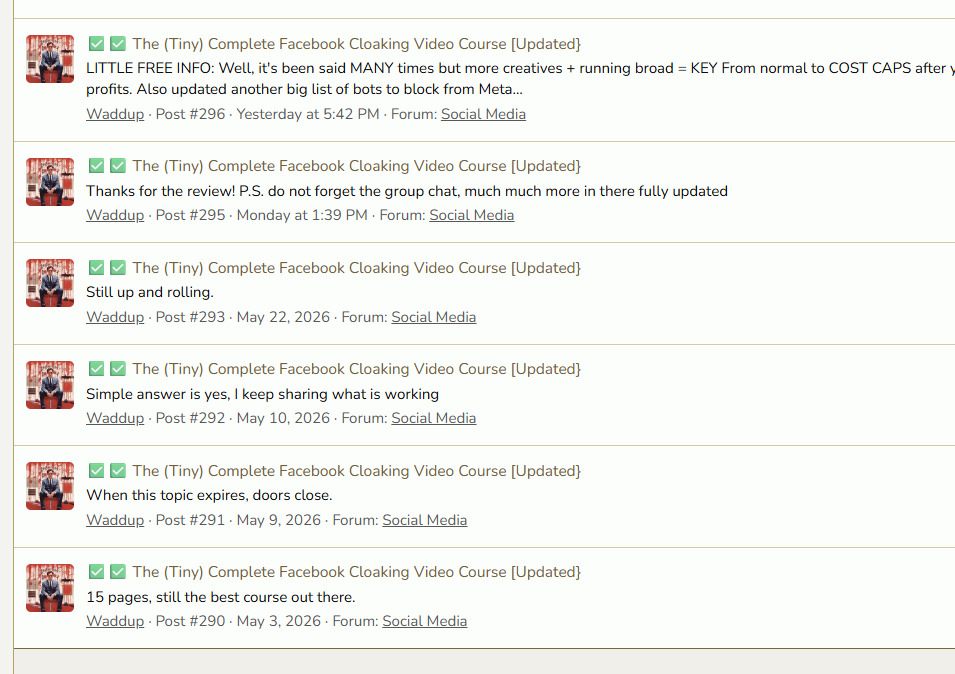This screenshot has width=955, height=674.
Task: Click Waddup avatar beside Post #290
Action: point(50,588)
